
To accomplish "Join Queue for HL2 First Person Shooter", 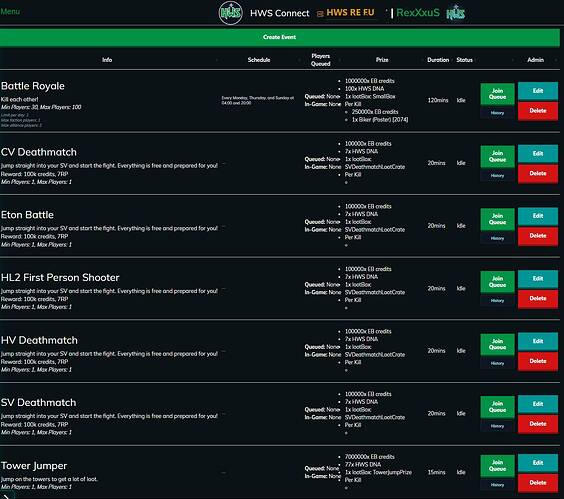I will pos(497,282).
